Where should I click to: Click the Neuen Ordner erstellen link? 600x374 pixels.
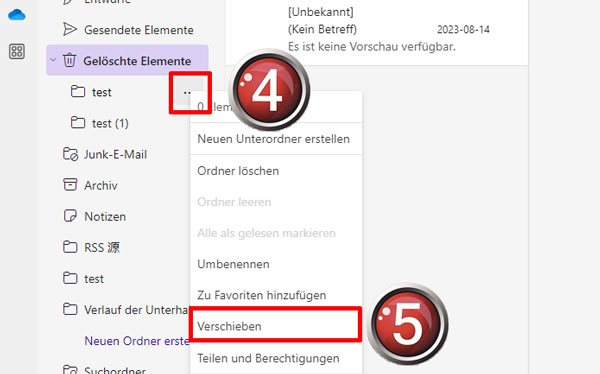137,341
